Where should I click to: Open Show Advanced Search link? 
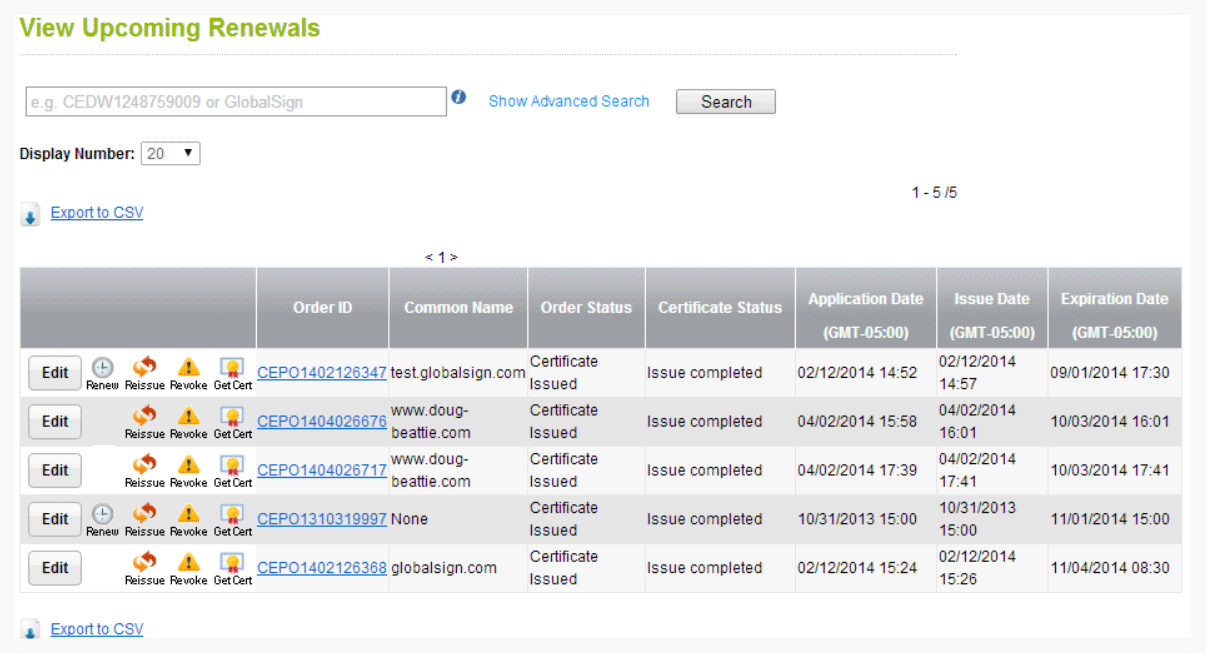pyautogui.click(x=568, y=101)
